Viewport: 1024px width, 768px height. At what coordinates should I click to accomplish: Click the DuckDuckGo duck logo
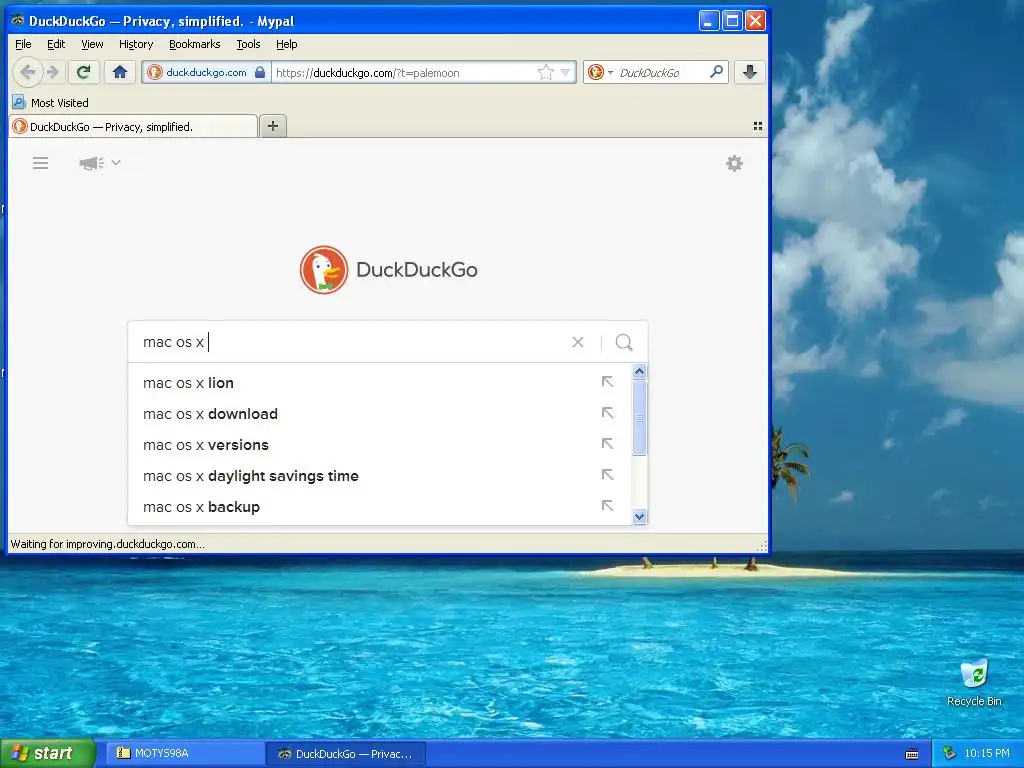[x=324, y=270]
